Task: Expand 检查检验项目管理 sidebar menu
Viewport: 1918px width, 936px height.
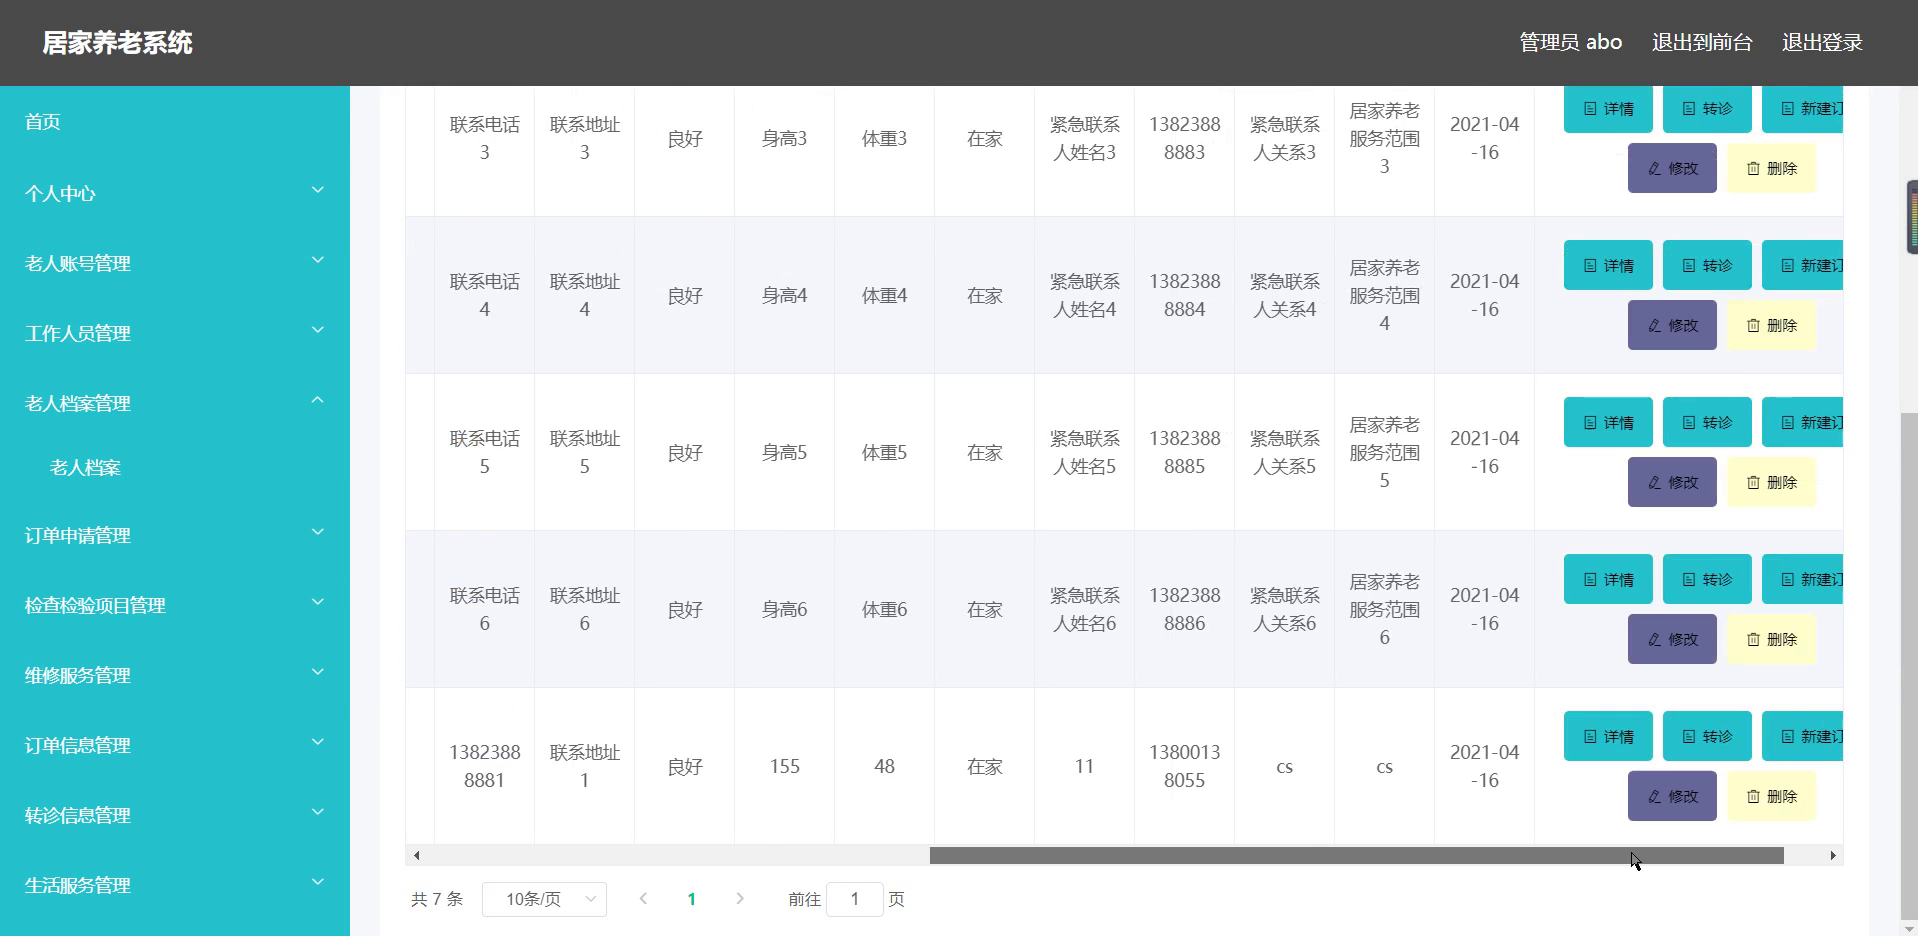Action: point(175,605)
